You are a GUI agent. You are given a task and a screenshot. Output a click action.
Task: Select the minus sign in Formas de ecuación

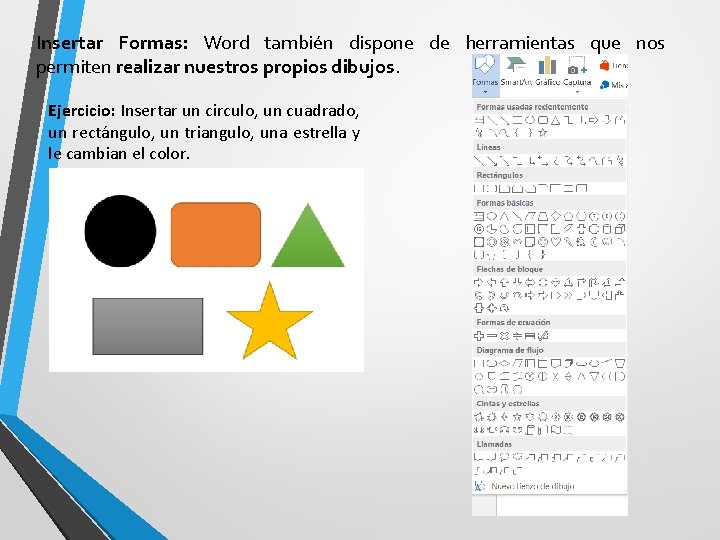click(492, 336)
